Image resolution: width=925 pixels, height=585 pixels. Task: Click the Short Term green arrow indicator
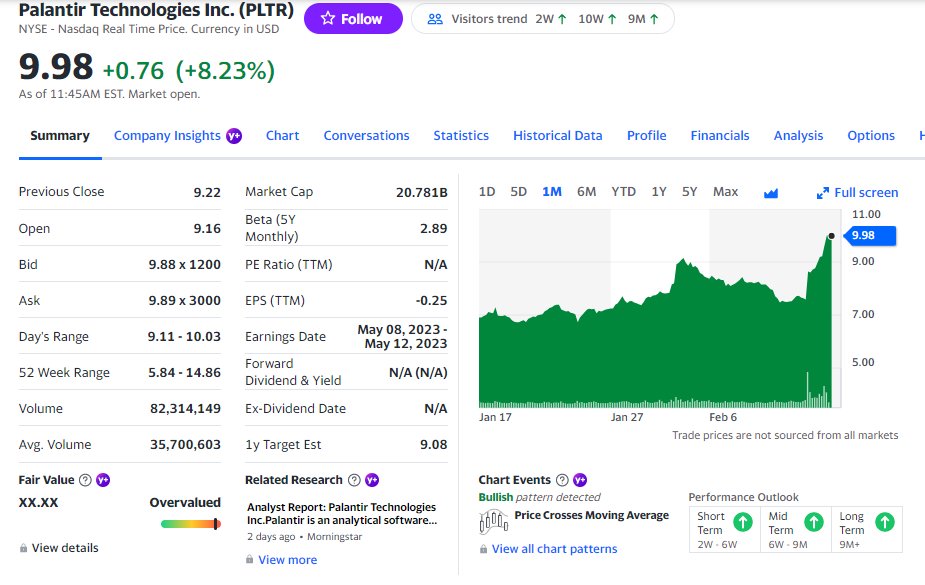click(x=743, y=522)
